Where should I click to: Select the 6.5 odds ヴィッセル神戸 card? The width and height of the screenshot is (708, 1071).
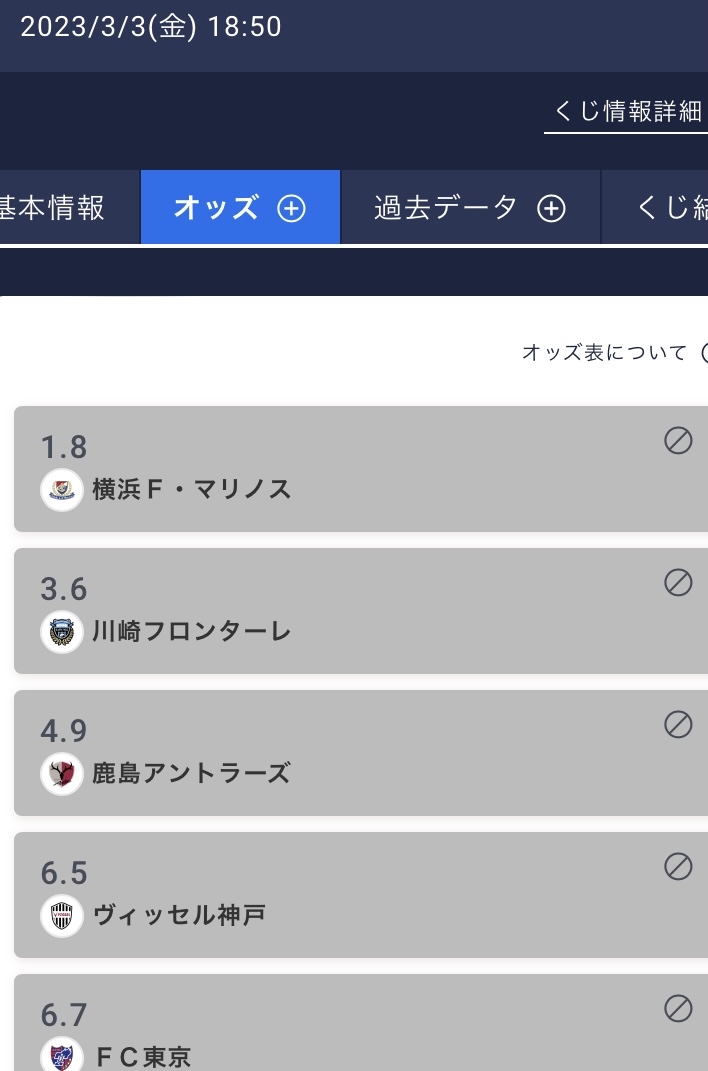pos(360,895)
